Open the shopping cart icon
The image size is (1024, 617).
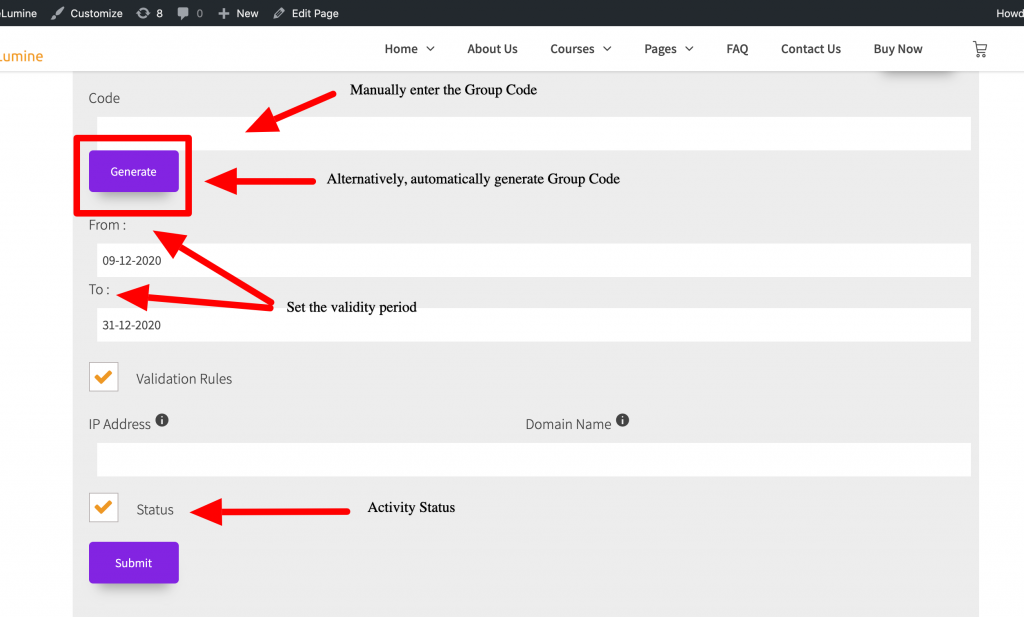(979, 49)
